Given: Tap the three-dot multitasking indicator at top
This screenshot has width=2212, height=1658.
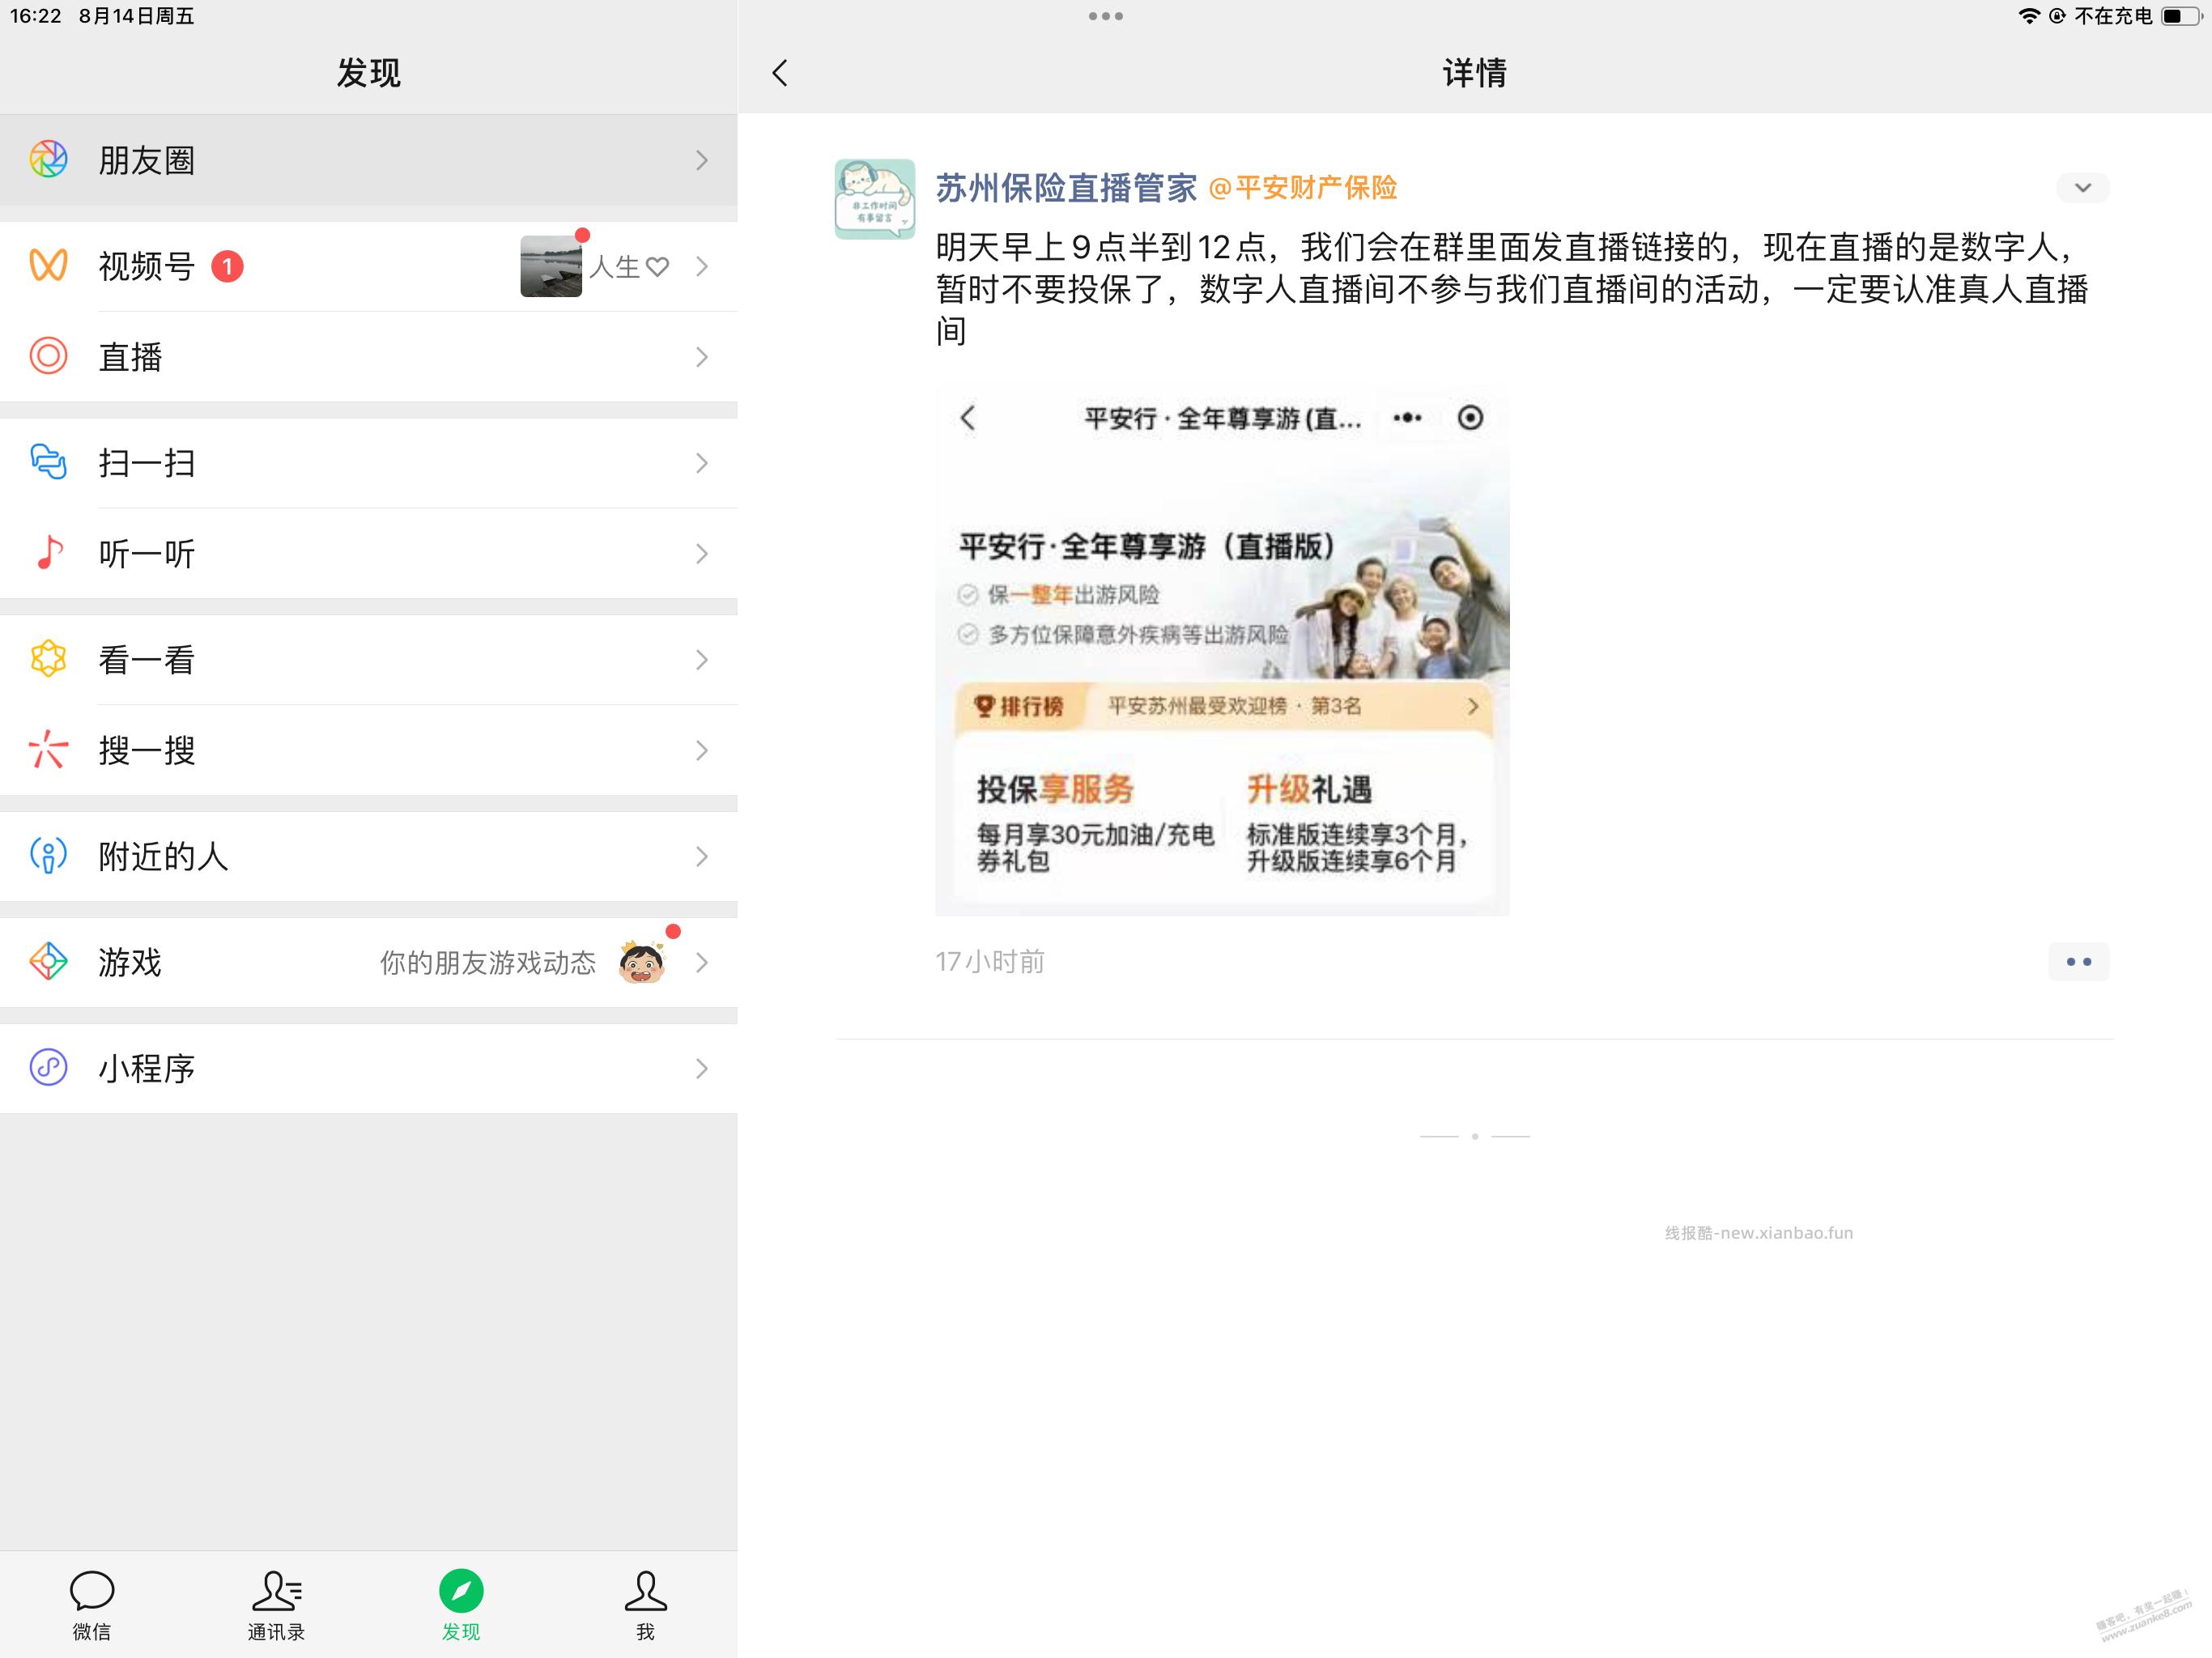Looking at the screenshot, I should (x=1106, y=16).
